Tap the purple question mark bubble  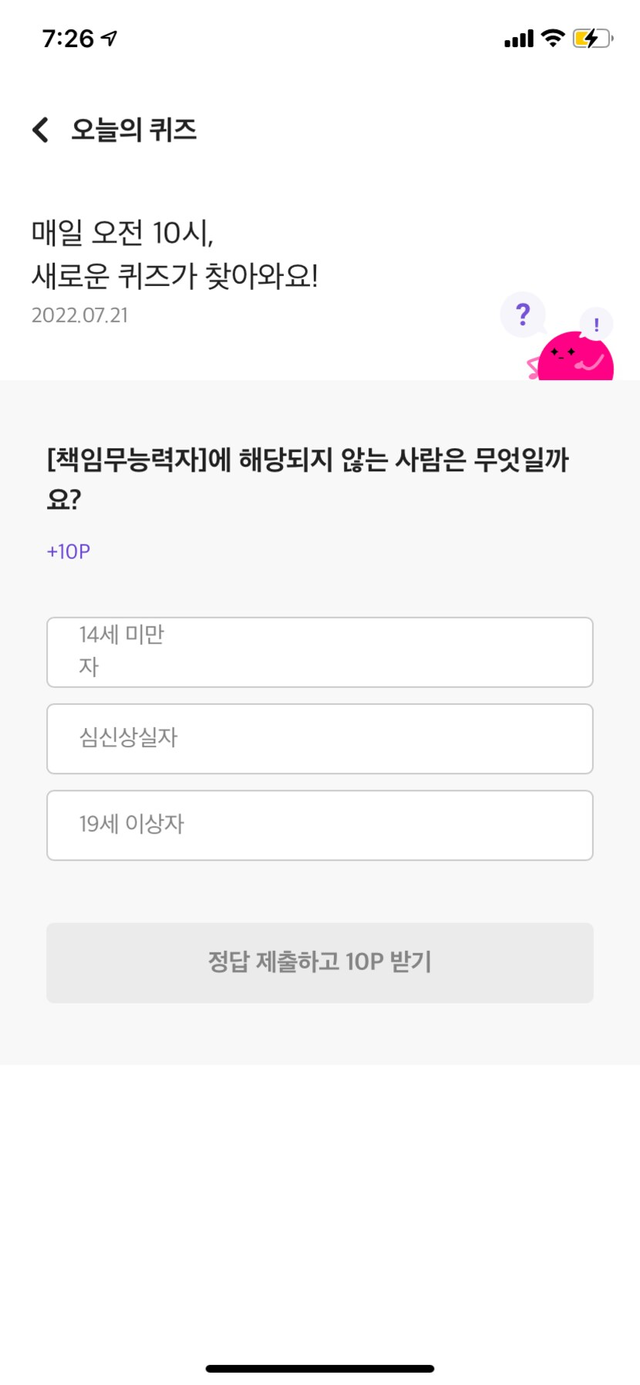pyautogui.click(x=522, y=316)
